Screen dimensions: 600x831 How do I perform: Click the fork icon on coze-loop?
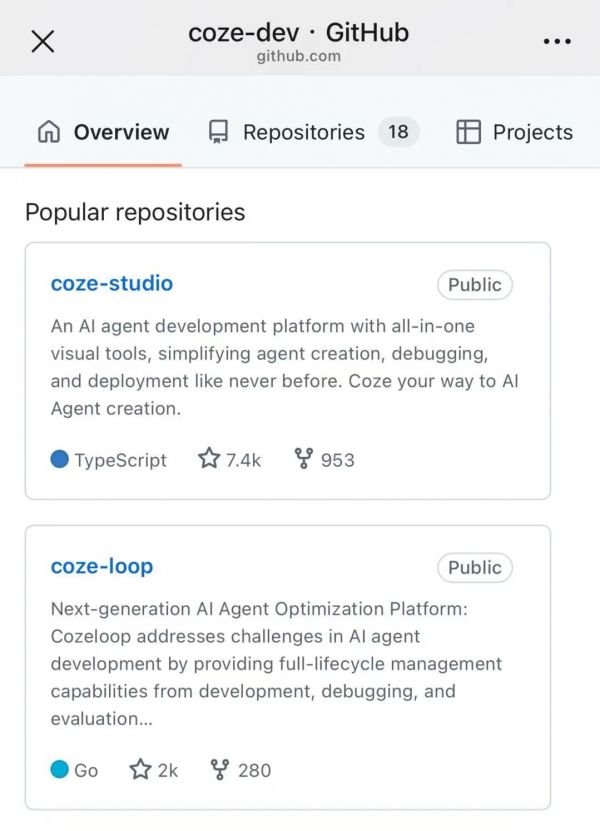coord(221,770)
